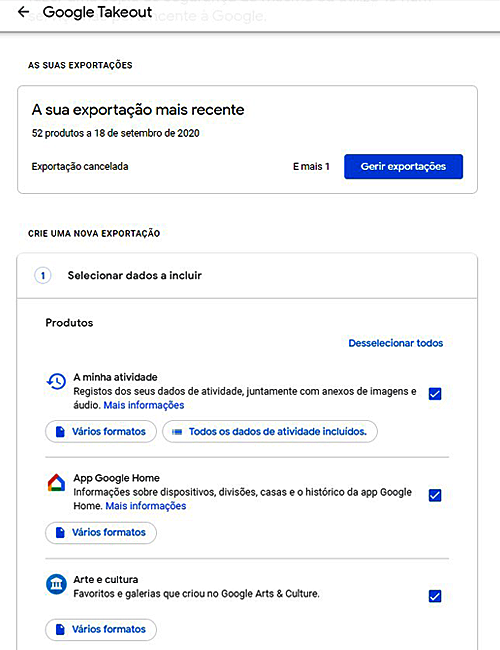Uncheck the App Google Home checkbox
Screen dimensions: 500x650
(x=435, y=495)
